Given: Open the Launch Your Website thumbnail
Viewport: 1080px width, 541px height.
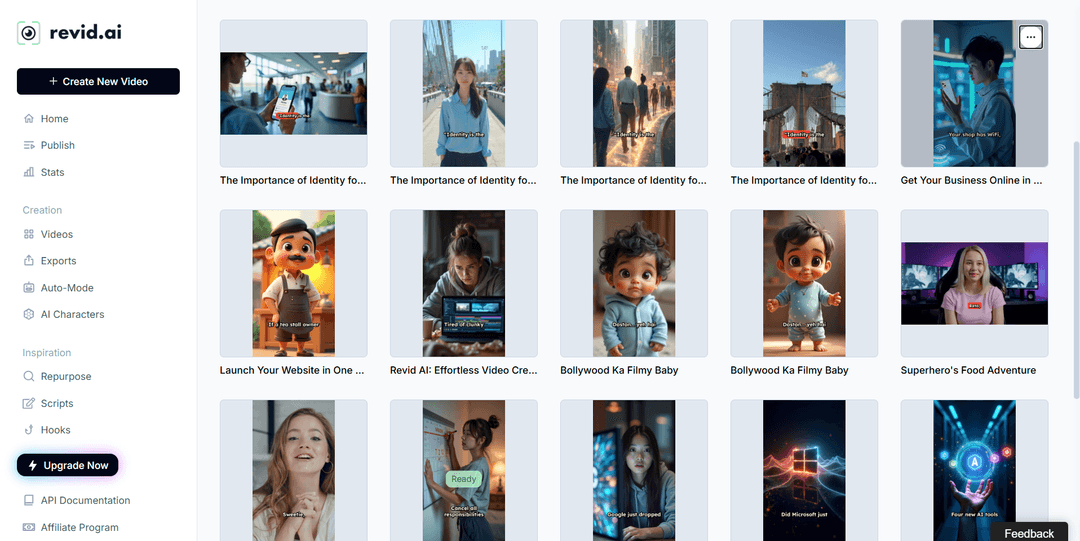Looking at the screenshot, I should (x=293, y=283).
